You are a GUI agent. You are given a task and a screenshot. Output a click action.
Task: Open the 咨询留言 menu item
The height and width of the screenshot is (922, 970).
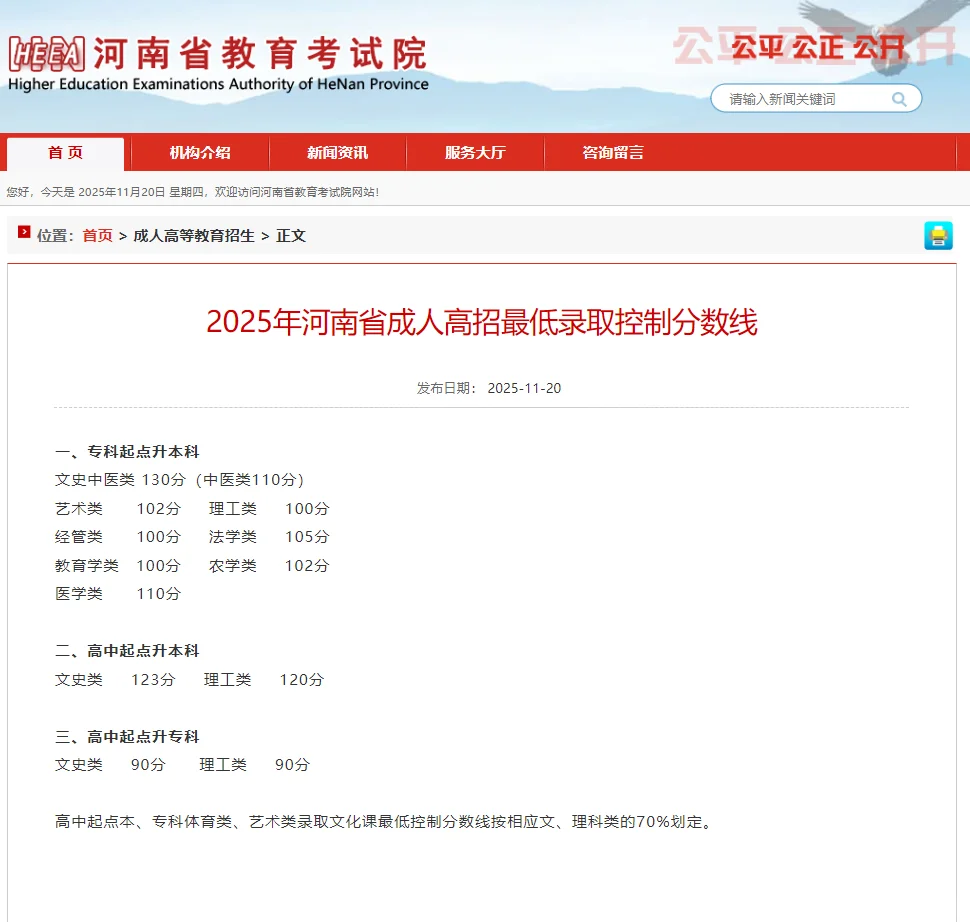coord(611,152)
